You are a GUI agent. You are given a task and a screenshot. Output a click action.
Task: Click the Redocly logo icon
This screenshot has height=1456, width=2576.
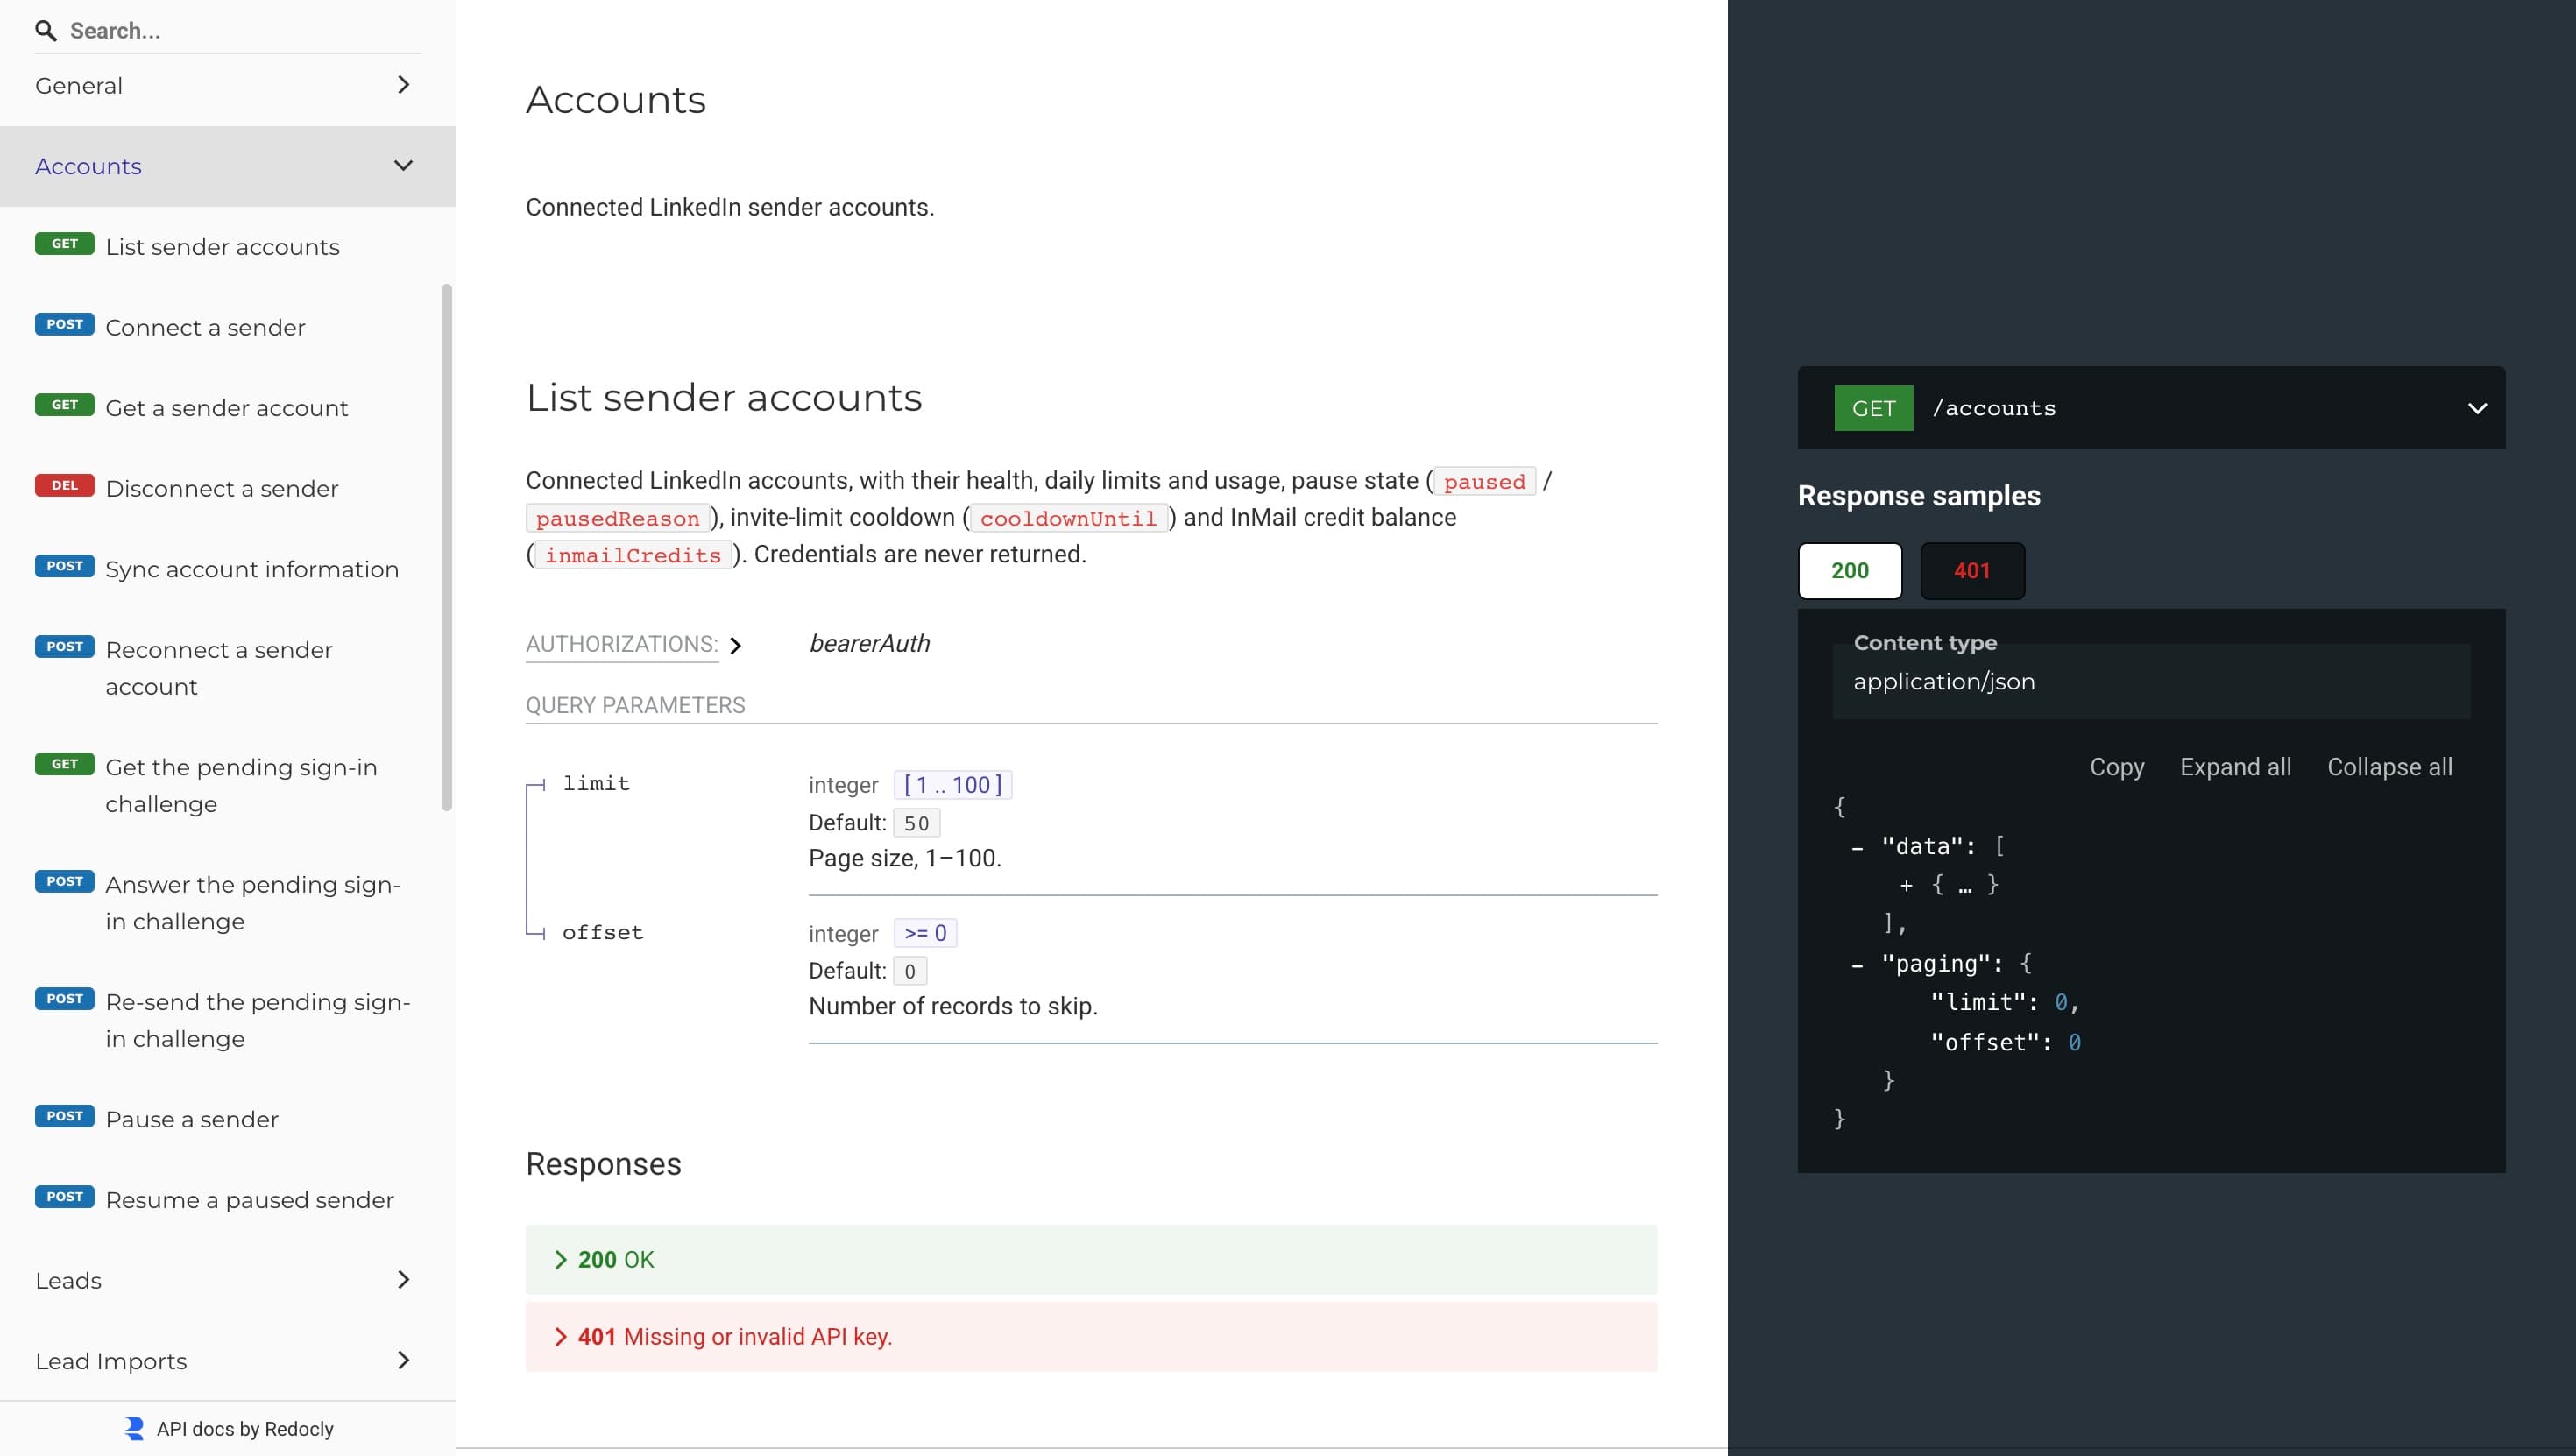pos(133,1428)
